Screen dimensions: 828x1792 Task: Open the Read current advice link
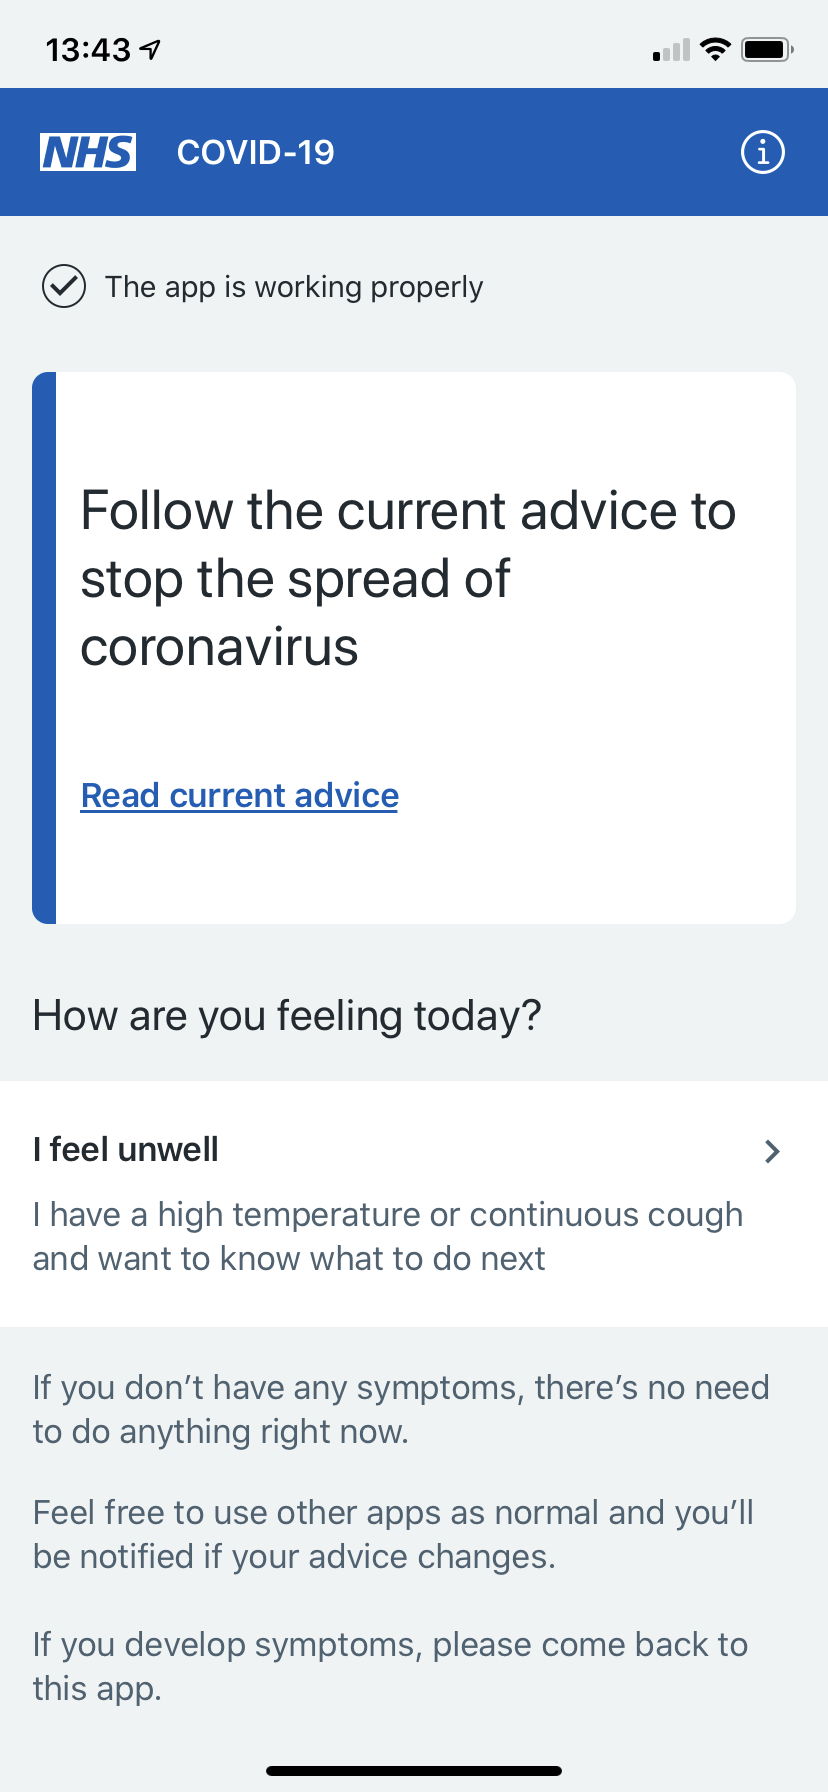[x=240, y=795]
